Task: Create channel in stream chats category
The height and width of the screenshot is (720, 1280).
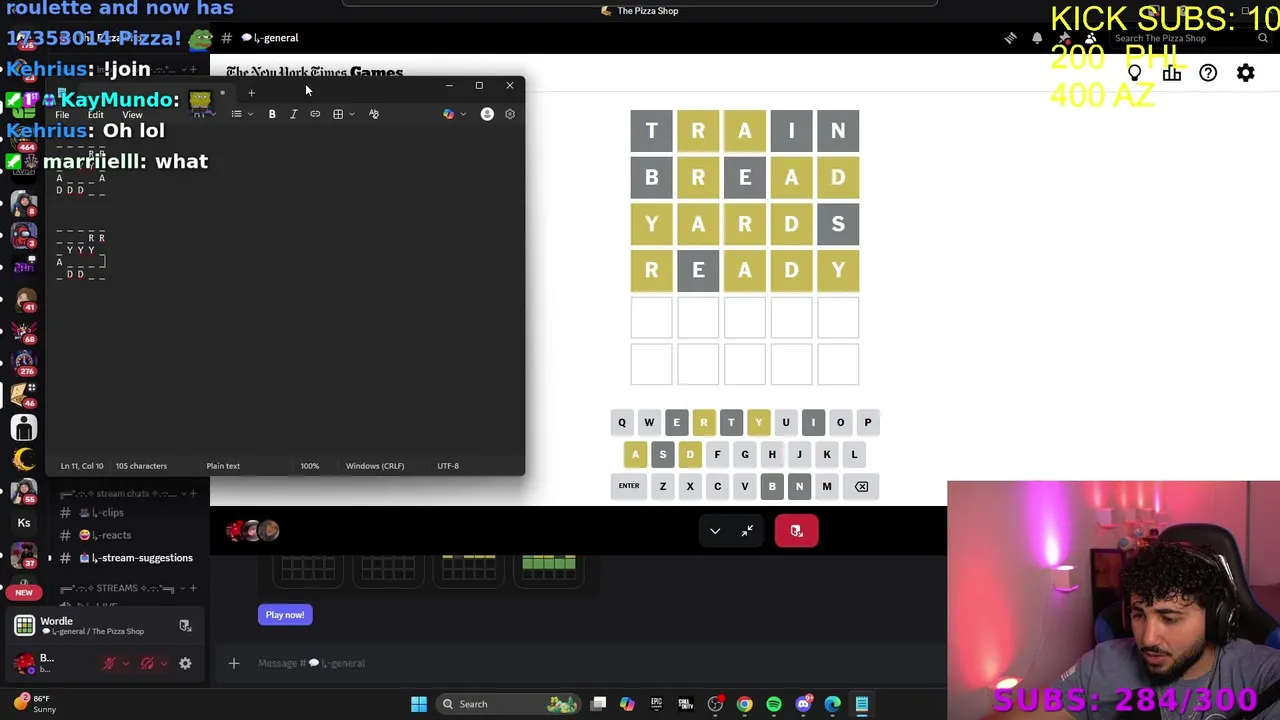Action: [x=193, y=493]
